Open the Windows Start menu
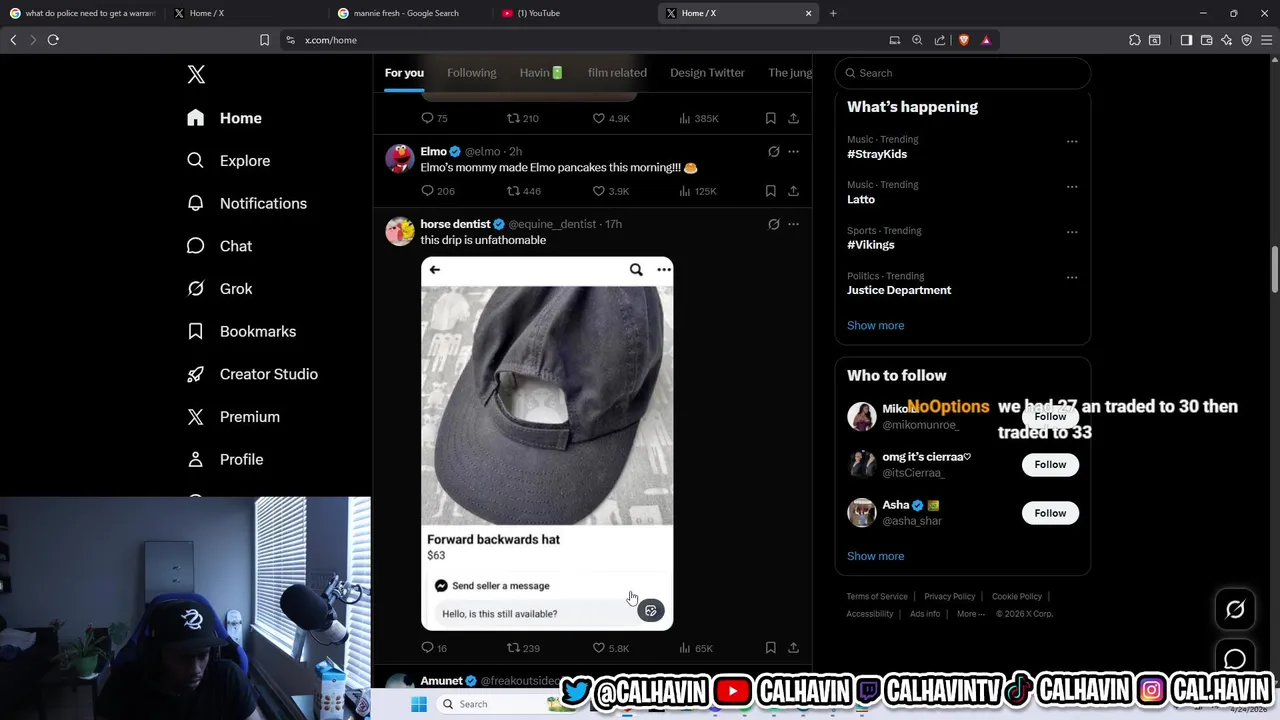Viewport: 1280px width, 720px height. click(x=419, y=704)
